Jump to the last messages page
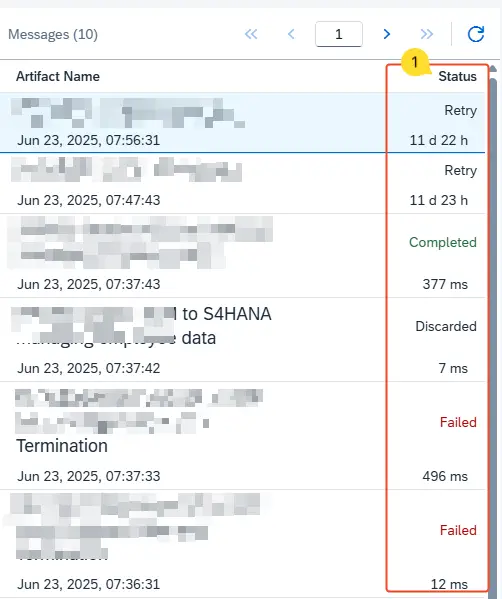Screen dimensions: 502x599 coord(427,34)
